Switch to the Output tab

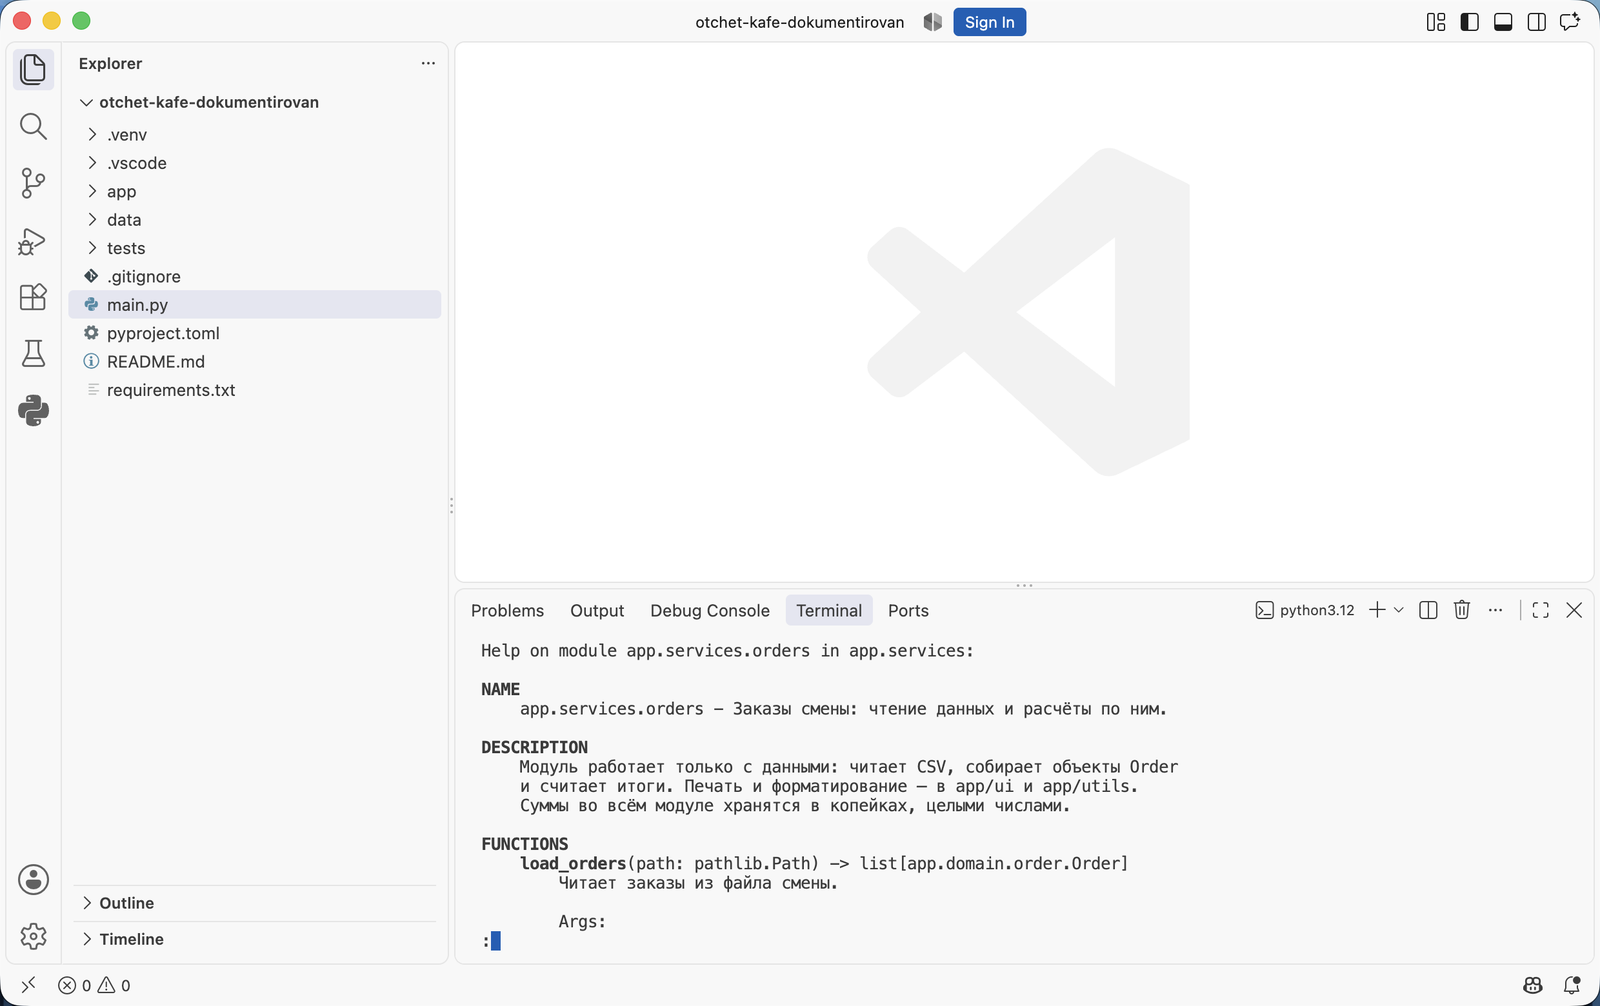(597, 610)
